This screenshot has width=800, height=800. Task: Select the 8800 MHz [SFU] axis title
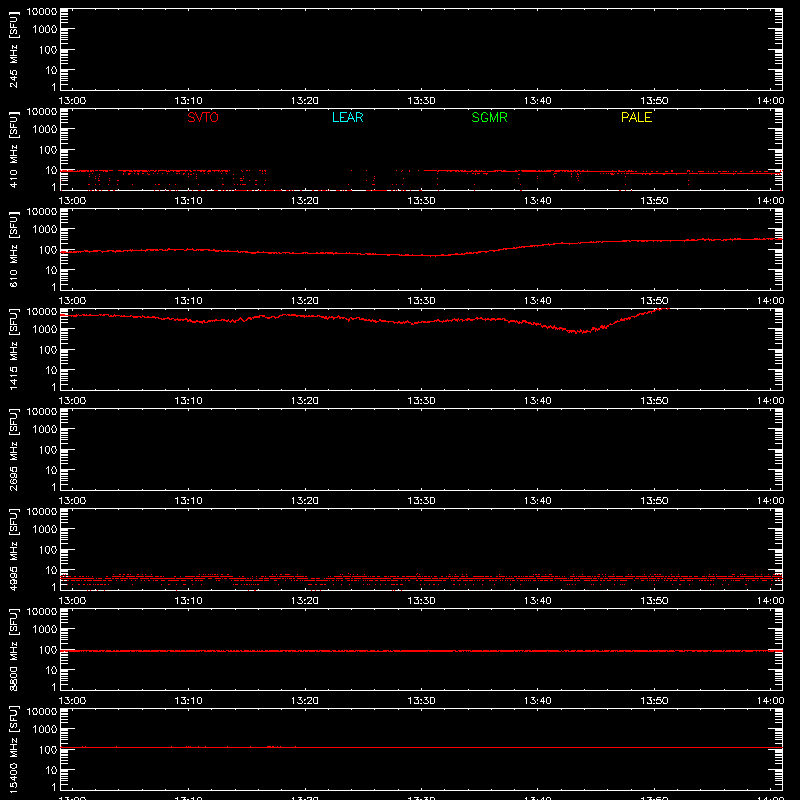[x=13, y=650]
